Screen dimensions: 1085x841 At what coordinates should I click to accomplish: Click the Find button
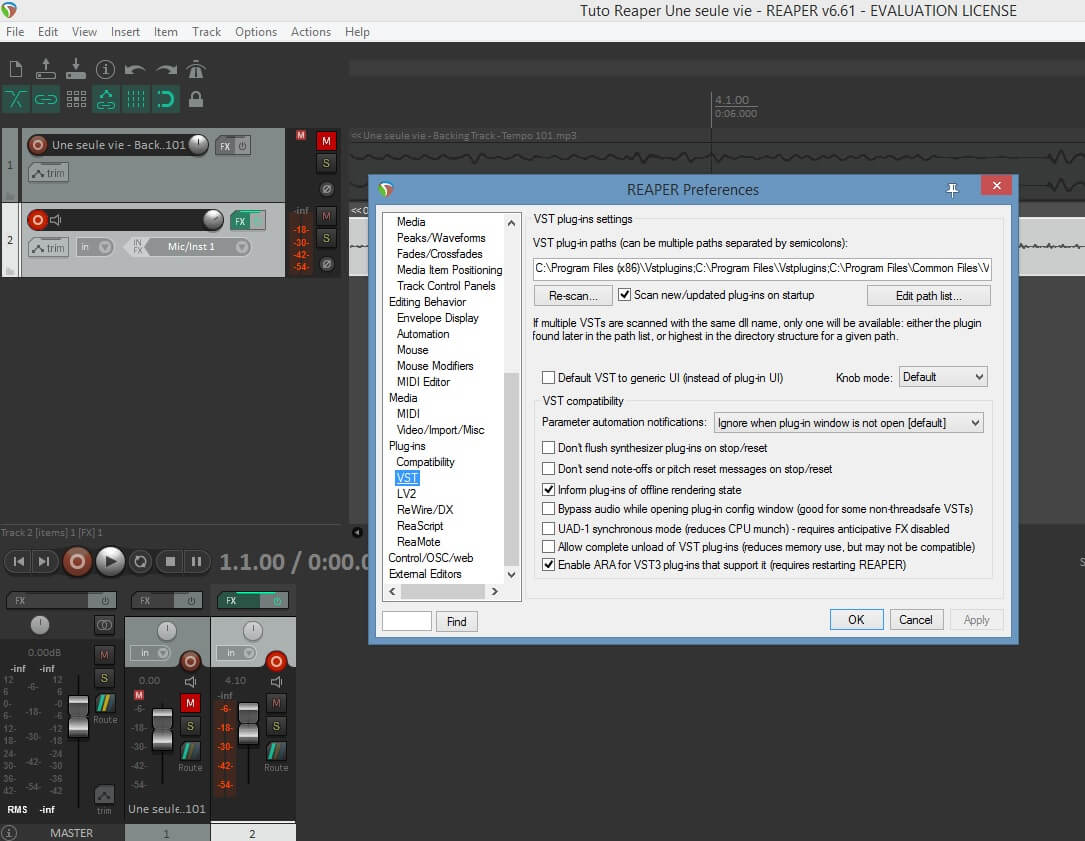(456, 622)
